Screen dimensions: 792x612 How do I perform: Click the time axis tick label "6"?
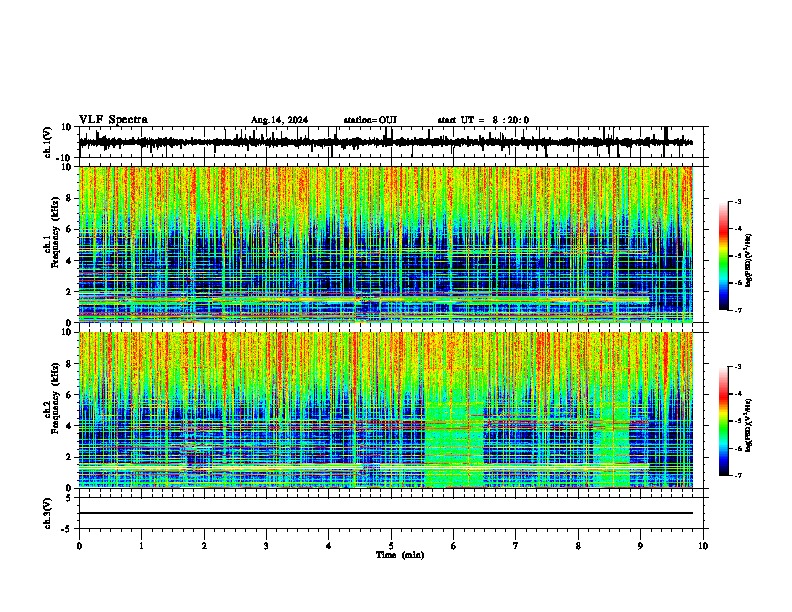click(453, 546)
